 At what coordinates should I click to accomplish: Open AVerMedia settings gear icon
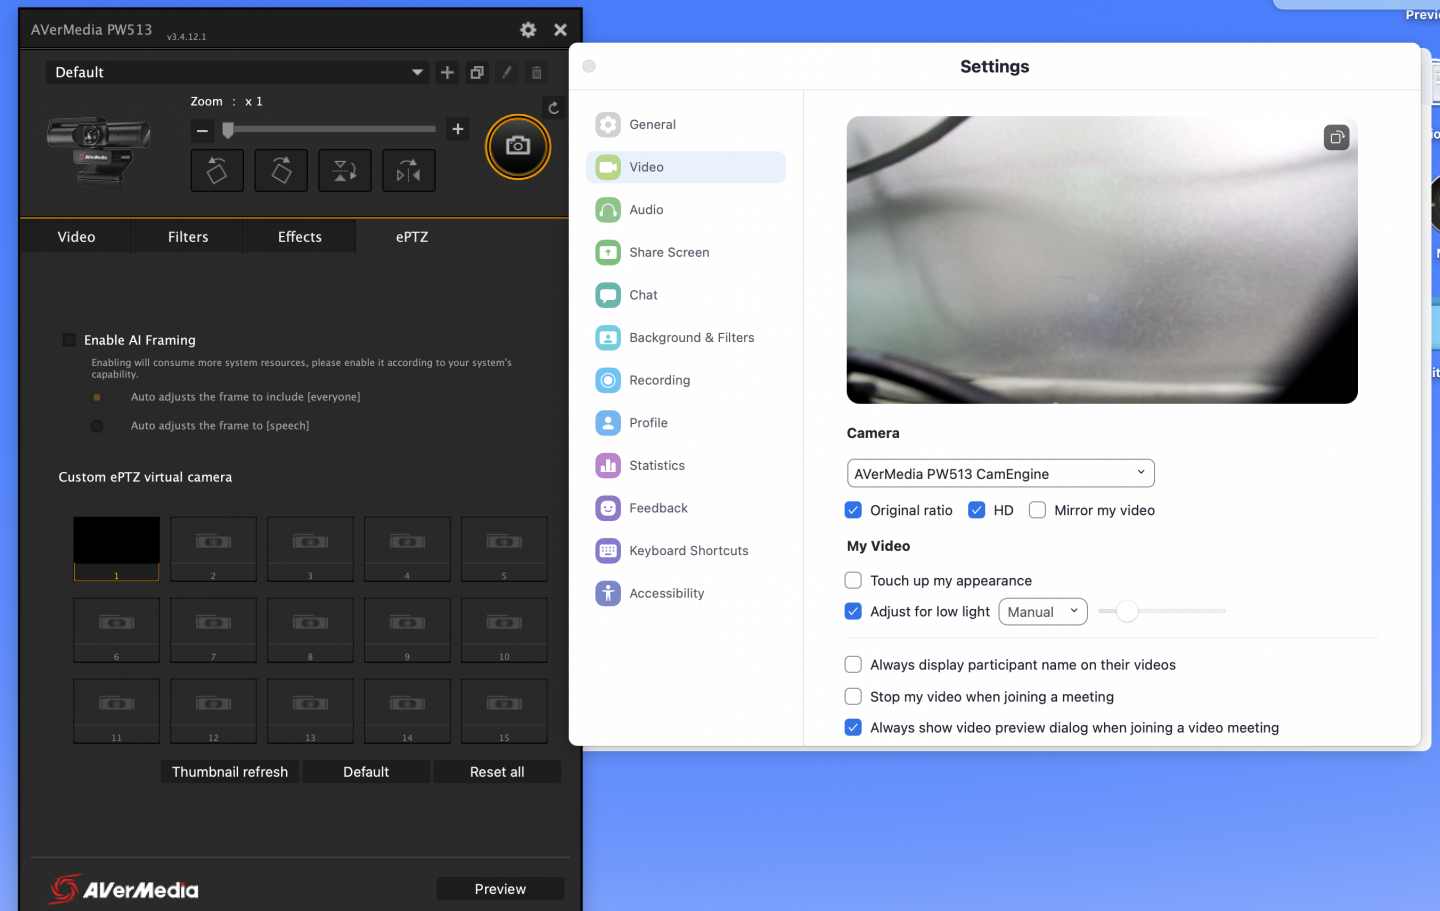point(528,30)
